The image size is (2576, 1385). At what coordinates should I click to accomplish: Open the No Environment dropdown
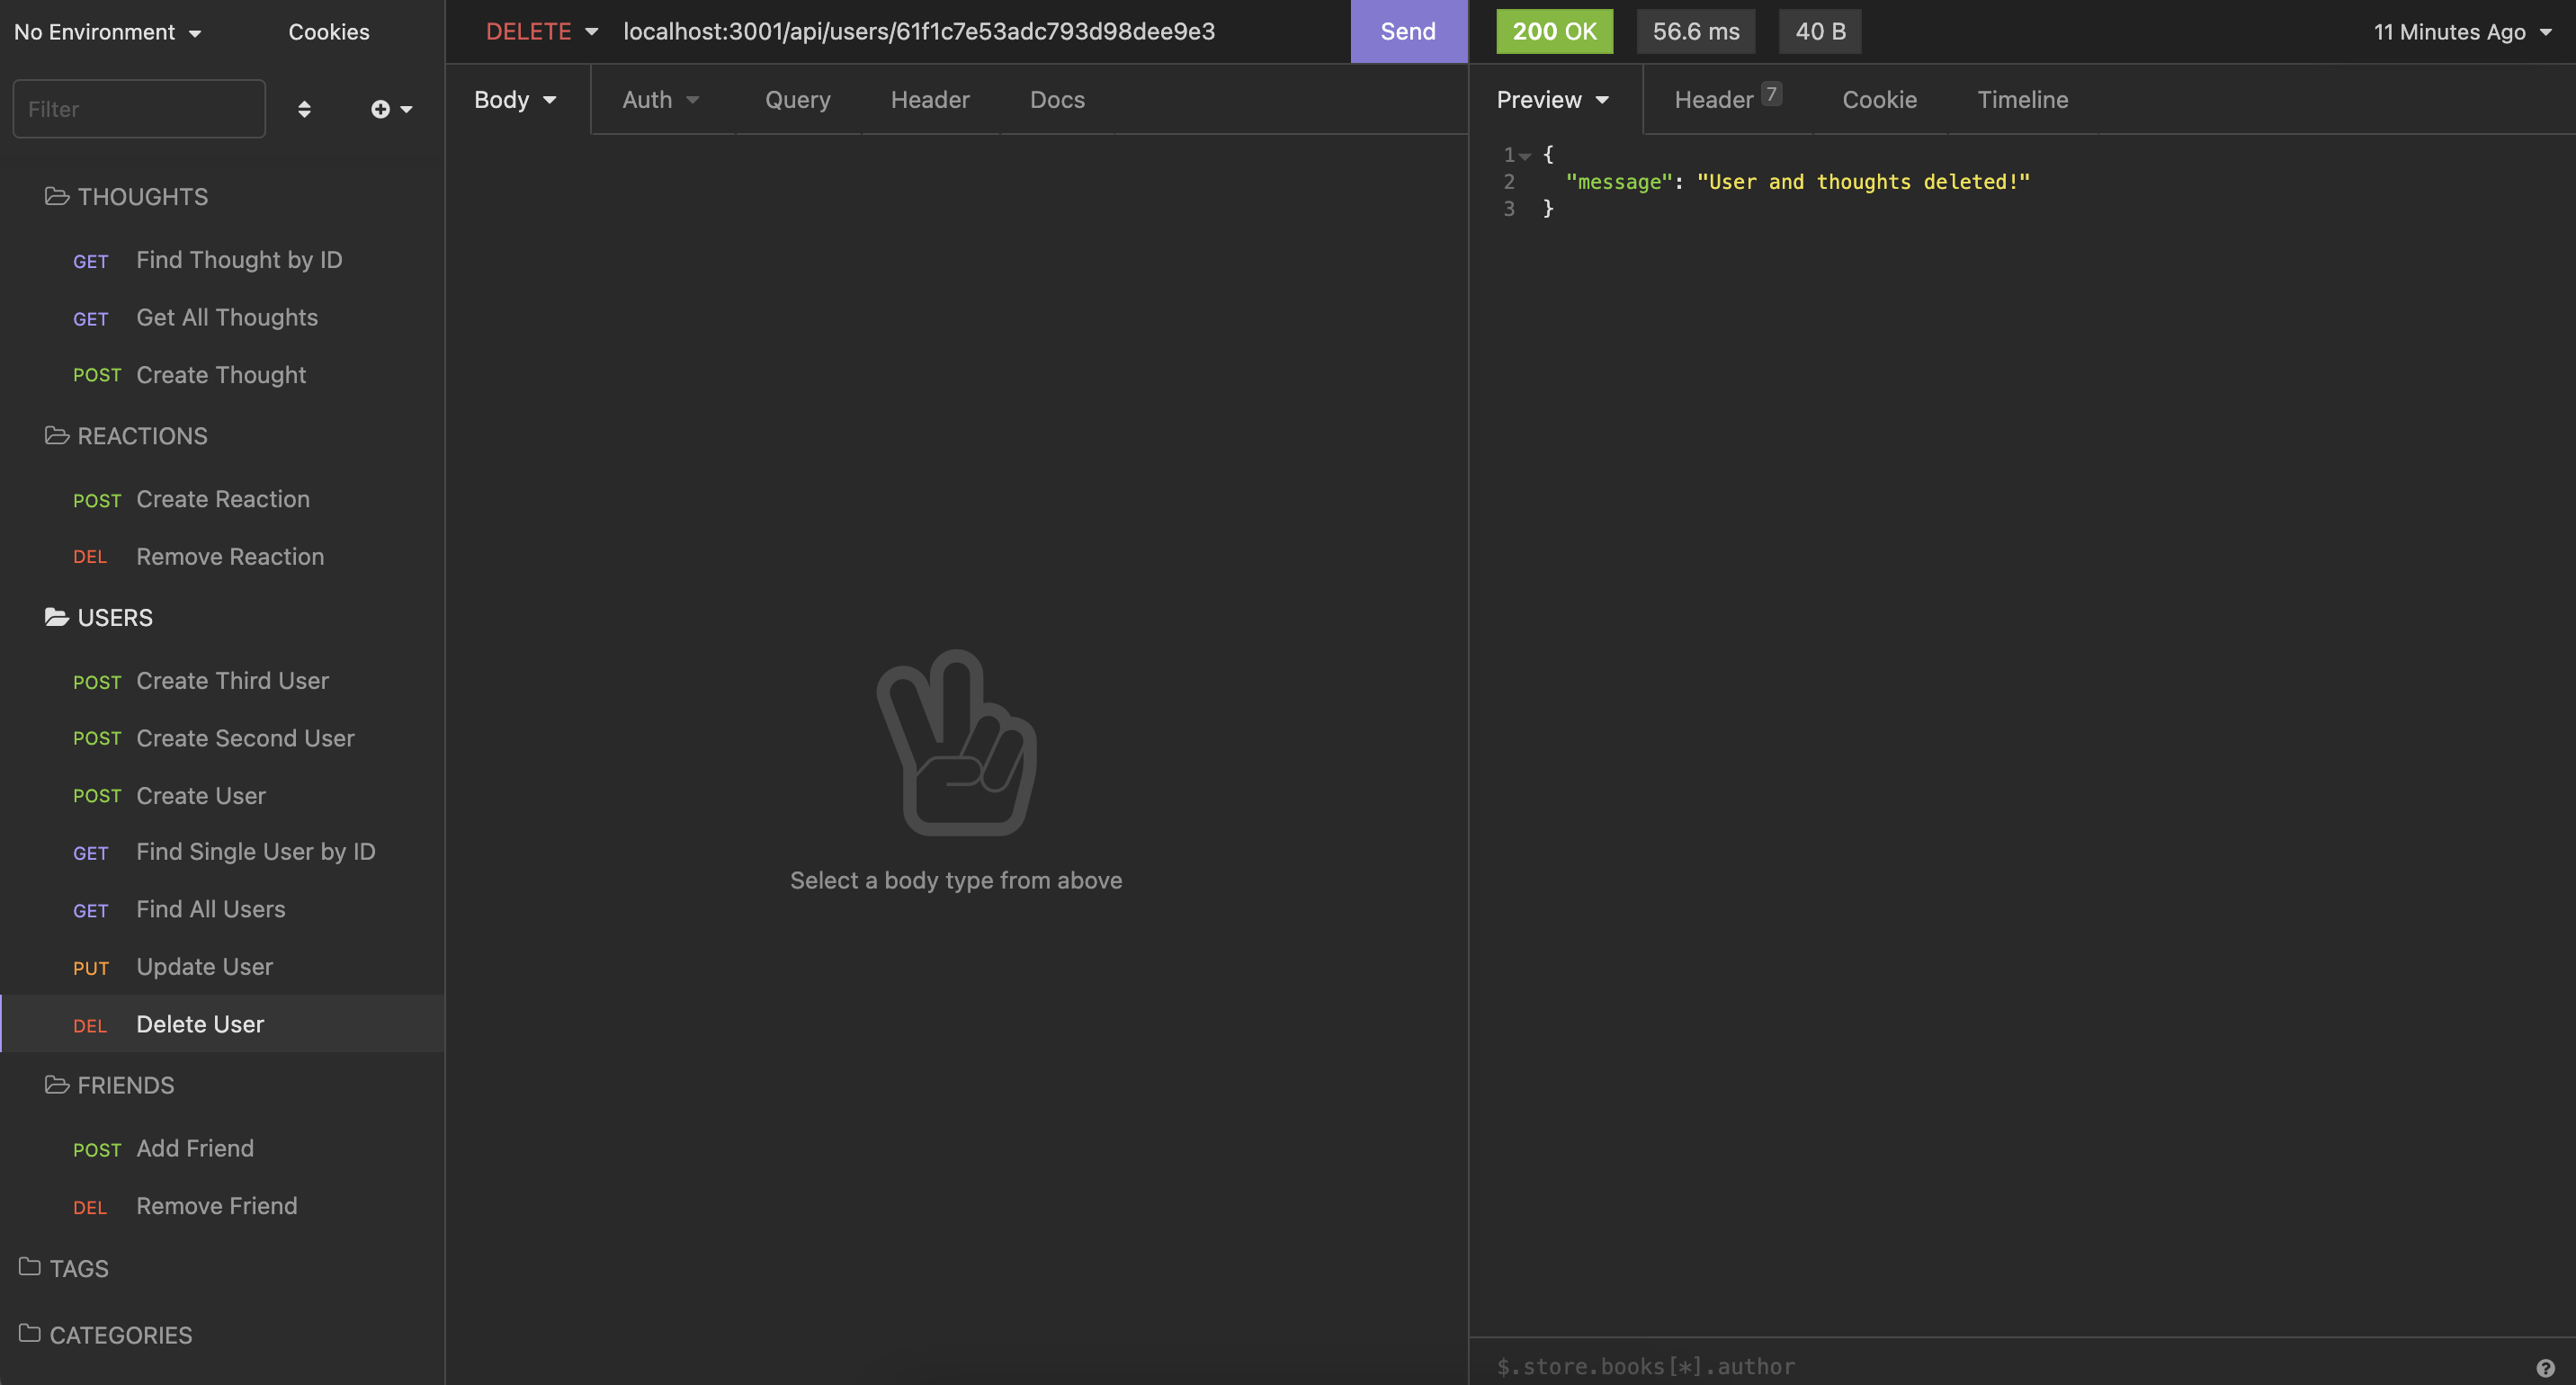click(108, 32)
